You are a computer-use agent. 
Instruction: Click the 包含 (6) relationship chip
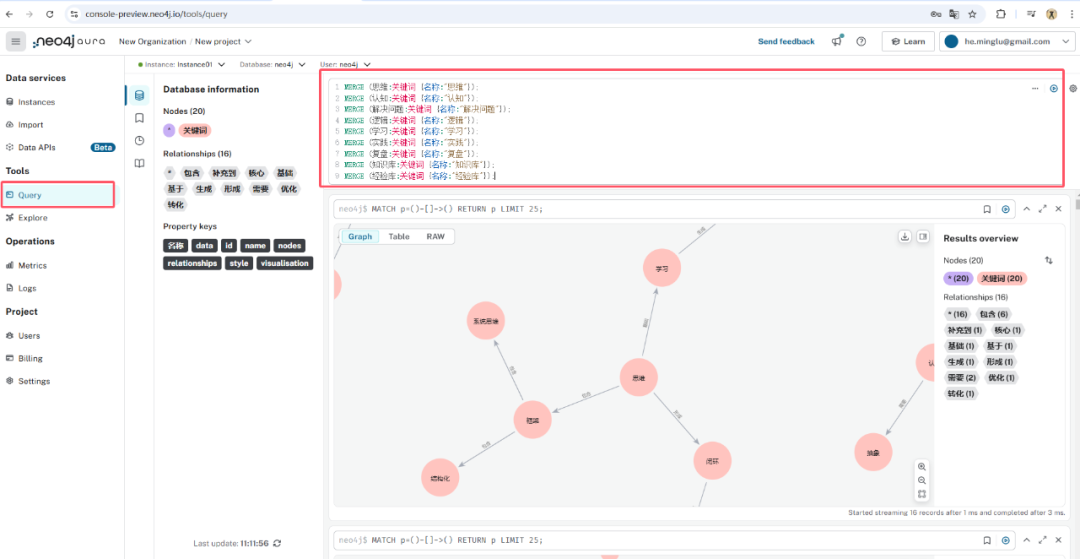[993, 314]
